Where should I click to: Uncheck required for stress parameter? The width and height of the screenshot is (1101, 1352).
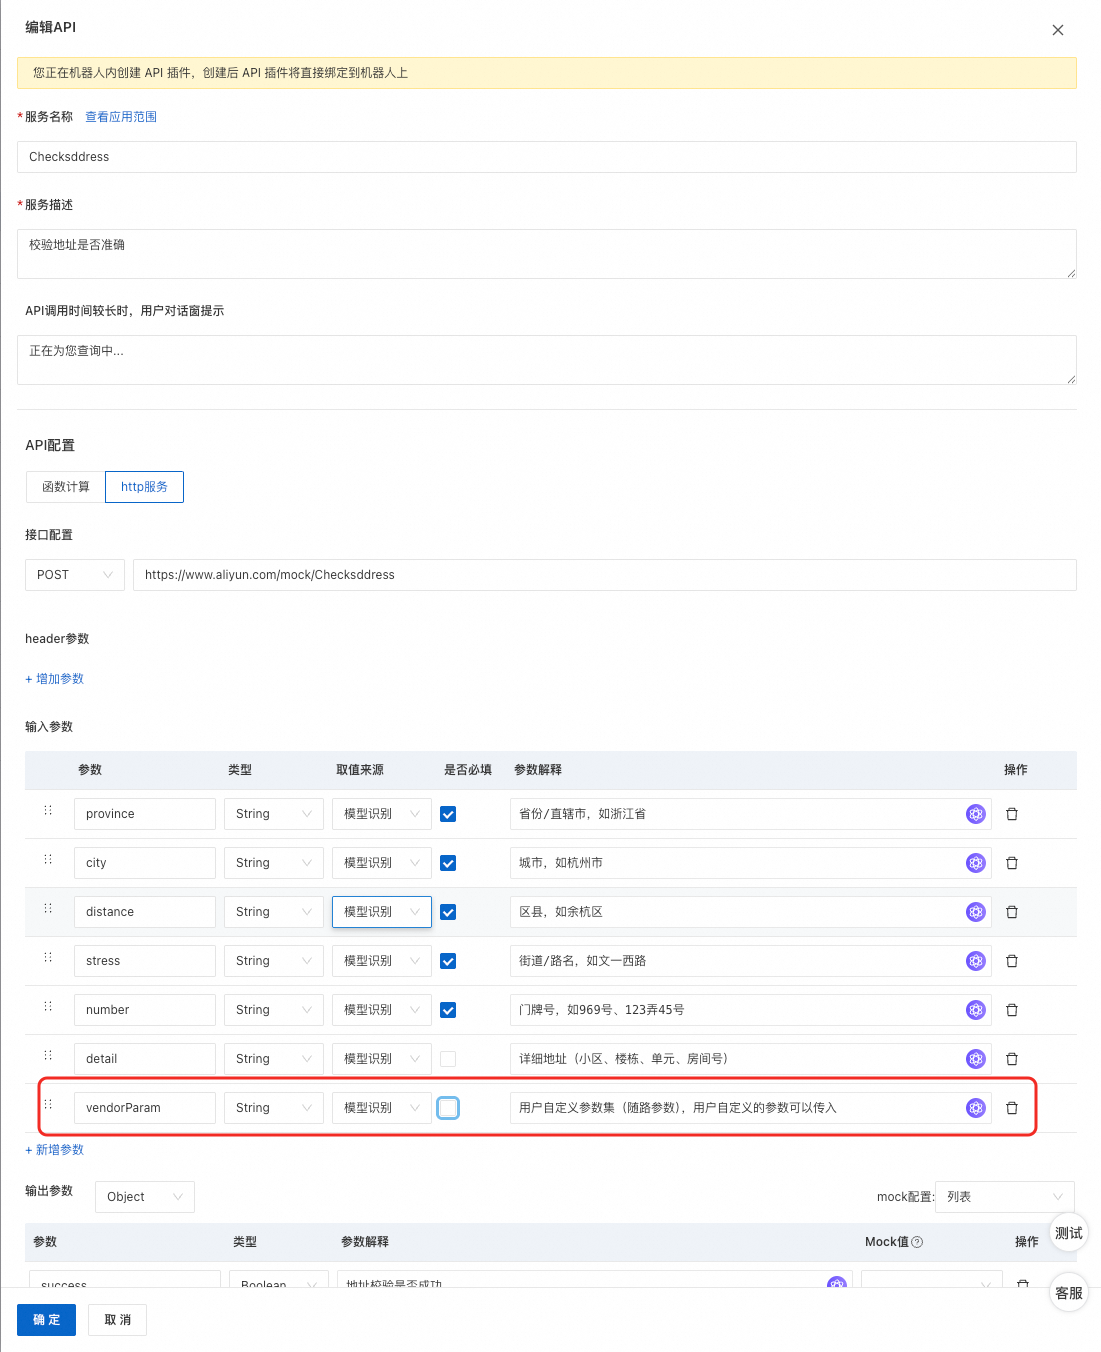coord(448,961)
